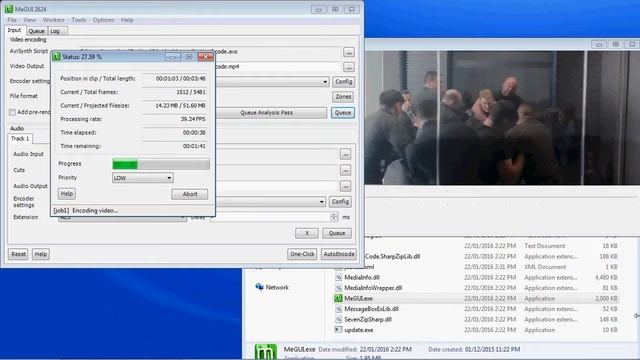This screenshot has width=640, height=360.
Task: Click the Zones button
Action: [343, 97]
